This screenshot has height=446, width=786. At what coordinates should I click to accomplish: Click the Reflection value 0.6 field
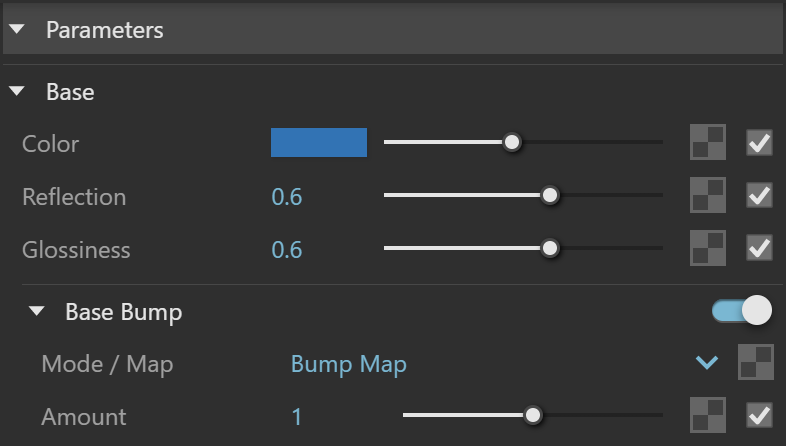(x=287, y=196)
